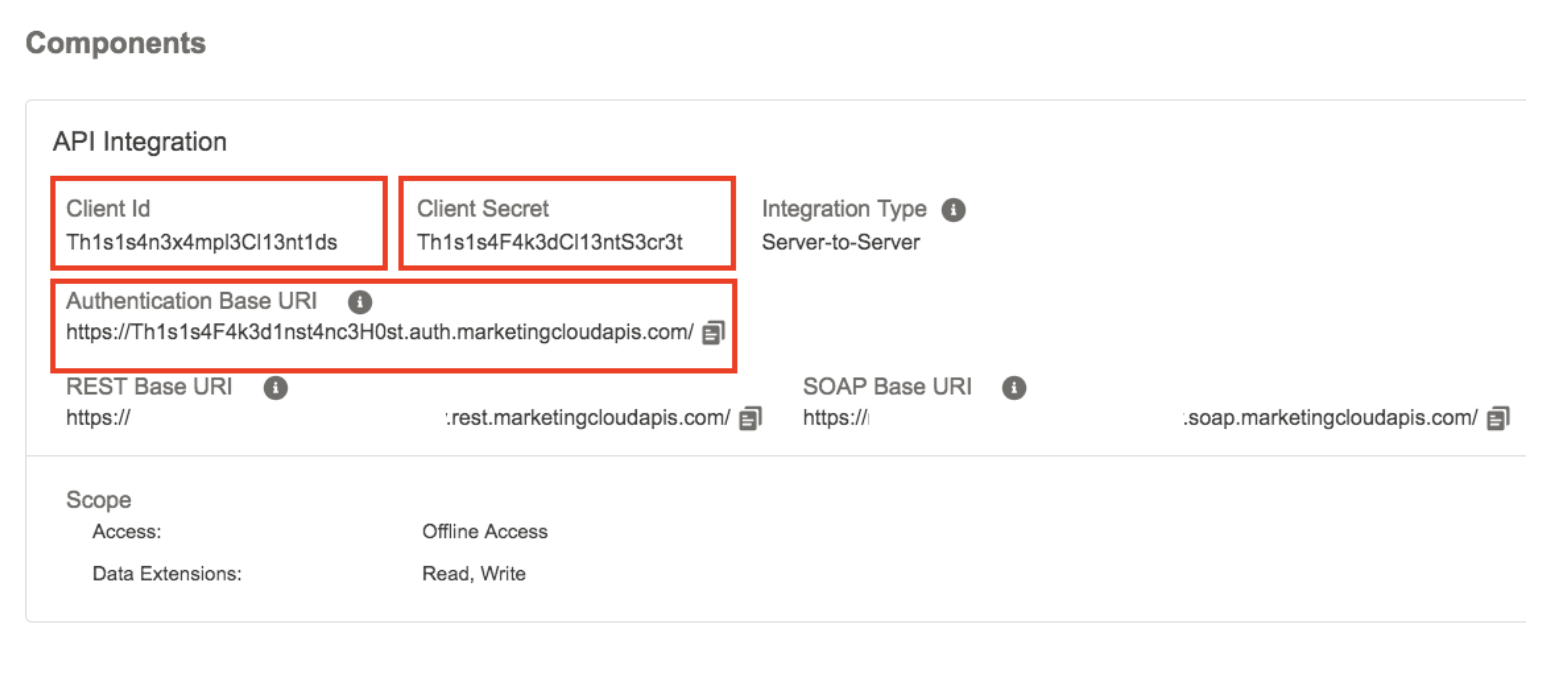This screenshot has width=1558, height=676.
Task: Select the Offline Access scope value
Action: pyautogui.click(x=485, y=532)
